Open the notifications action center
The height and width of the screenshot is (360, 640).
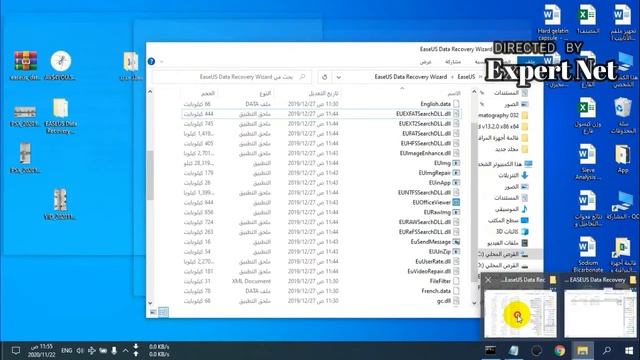click(x=16, y=351)
